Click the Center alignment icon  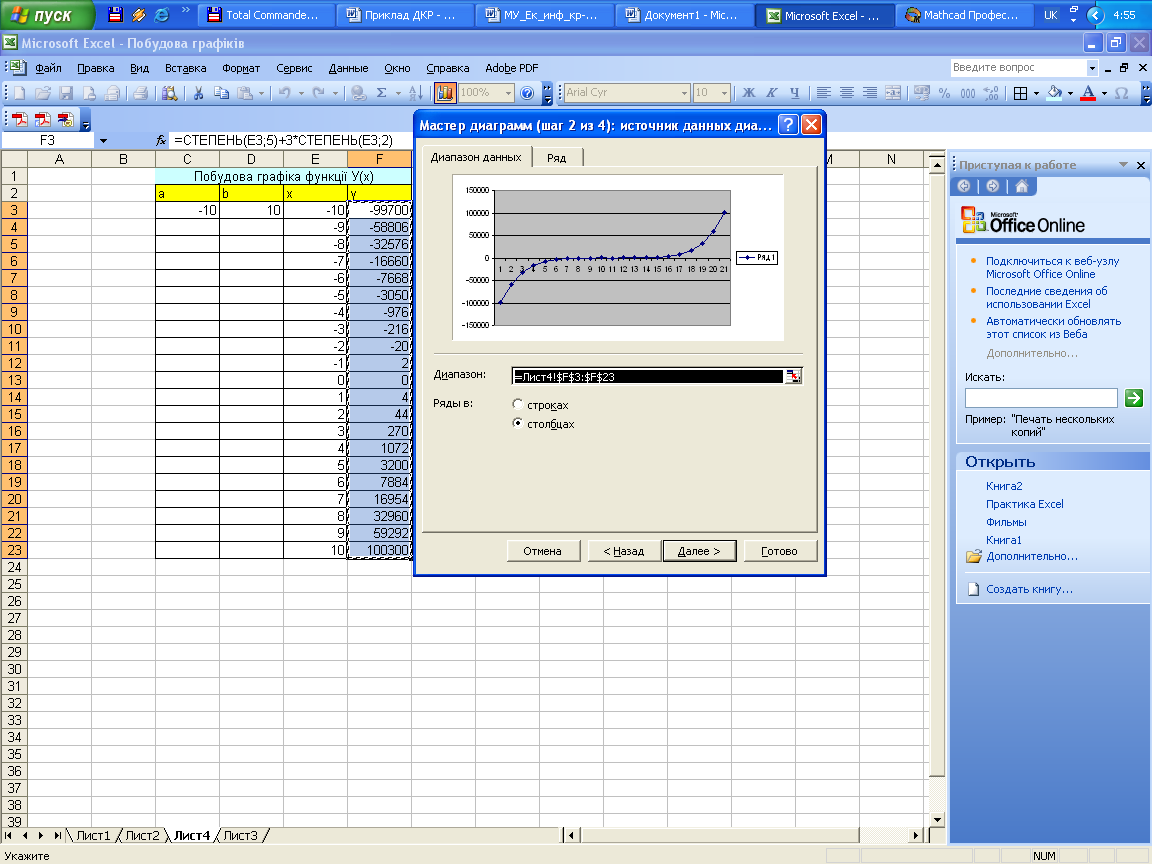pyautogui.click(x=846, y=93)
